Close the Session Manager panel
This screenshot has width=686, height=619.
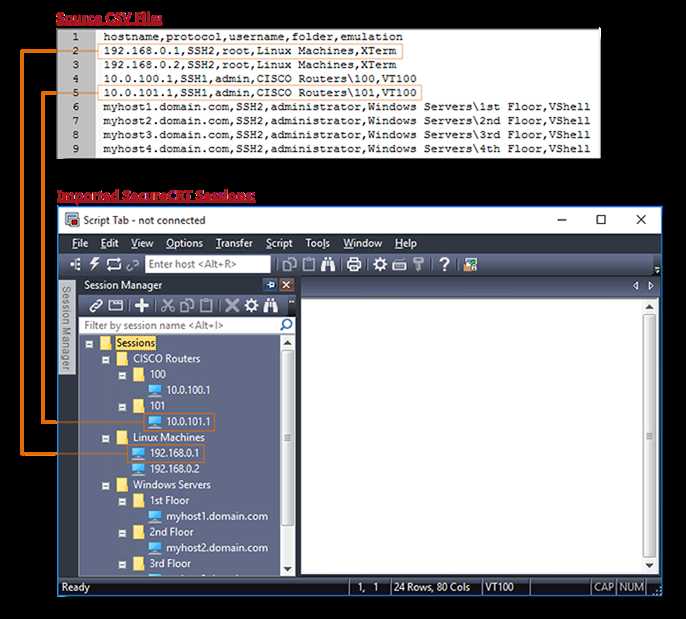[x=286, y=285]
